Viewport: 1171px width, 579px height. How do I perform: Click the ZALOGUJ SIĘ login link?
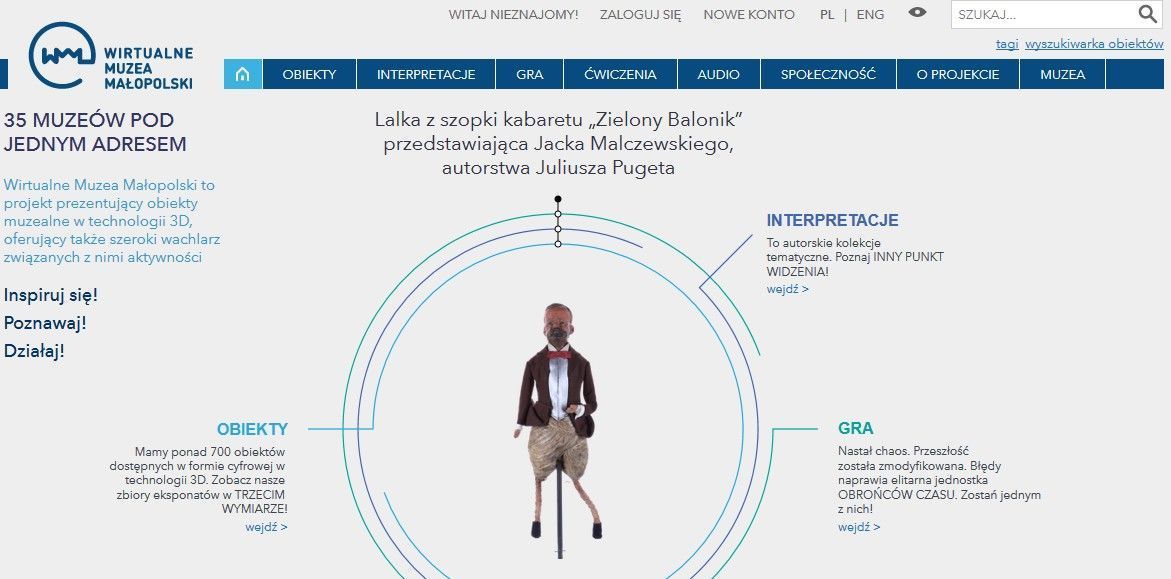click(x=641, y=14)
